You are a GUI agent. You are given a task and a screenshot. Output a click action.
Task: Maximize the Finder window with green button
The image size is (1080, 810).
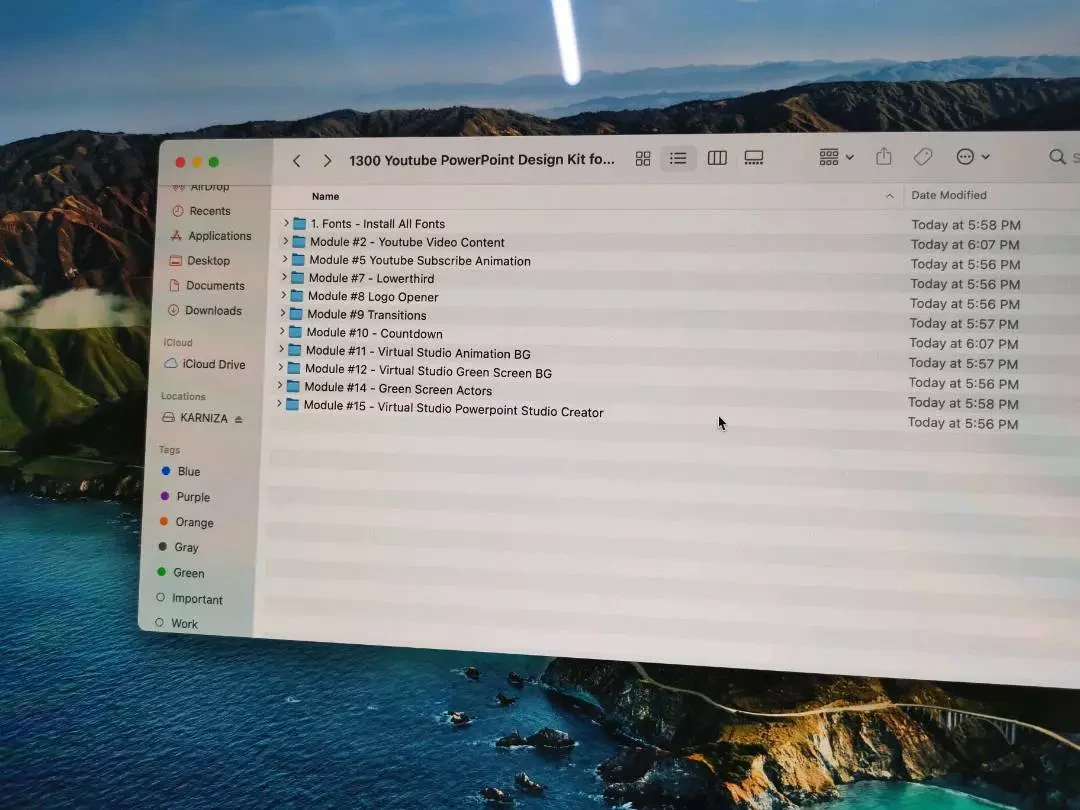pyautogui.click(x=214, y=162)
